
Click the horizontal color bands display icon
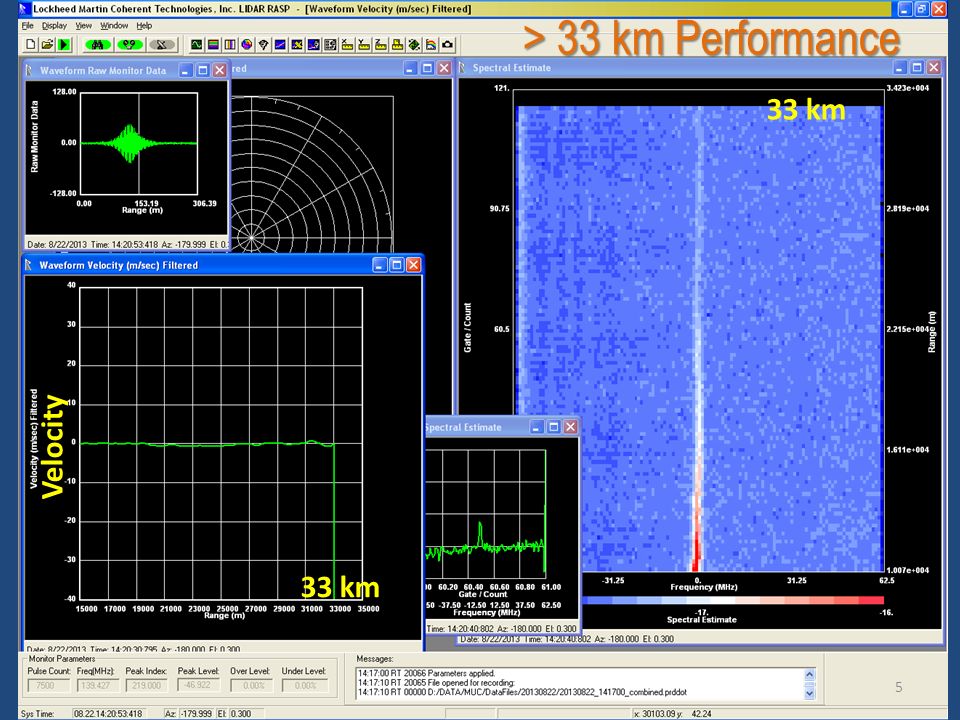tap(213, 45)
